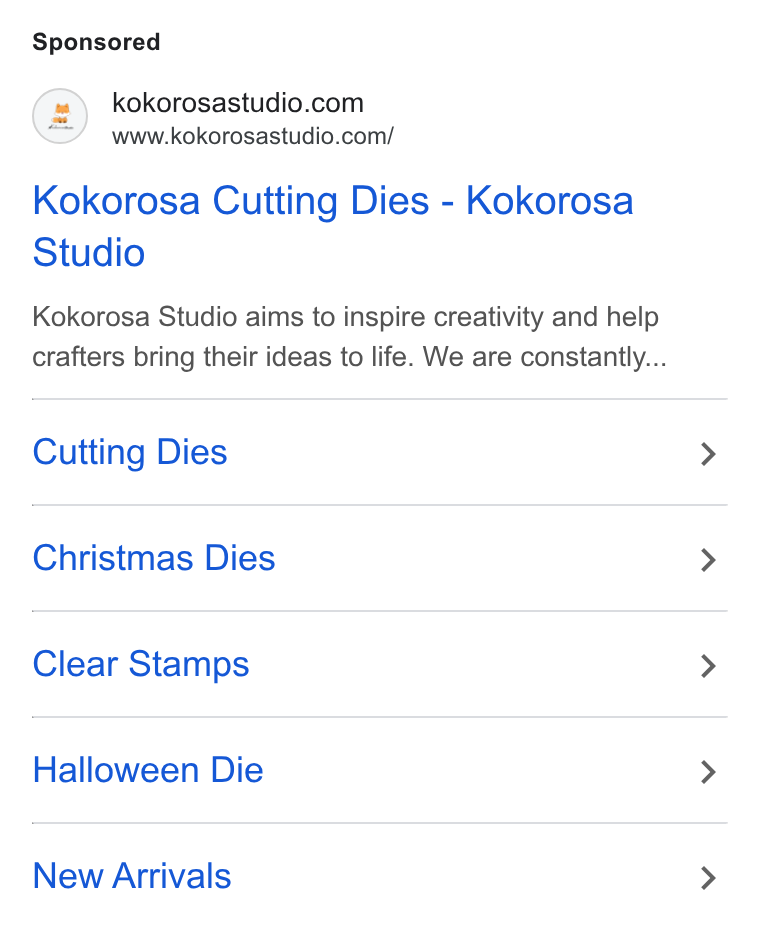
Task: Click the Kokorosa fox logo favicon
Action: pos(60,116)
